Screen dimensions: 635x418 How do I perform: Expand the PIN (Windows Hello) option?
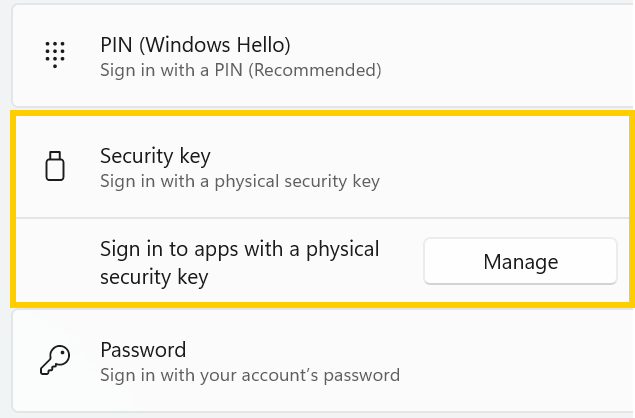tap(320, 56)
